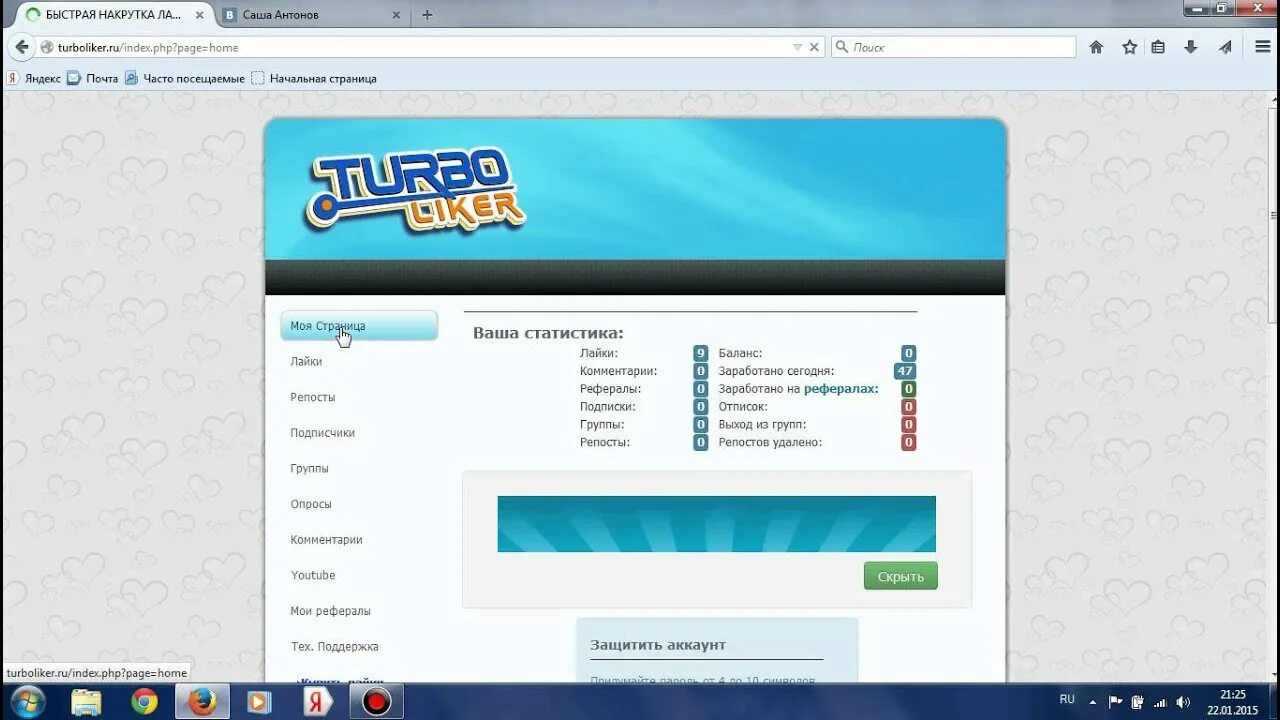
Task: Open the Downloads arrow icon
Action: pos(1190,47)
